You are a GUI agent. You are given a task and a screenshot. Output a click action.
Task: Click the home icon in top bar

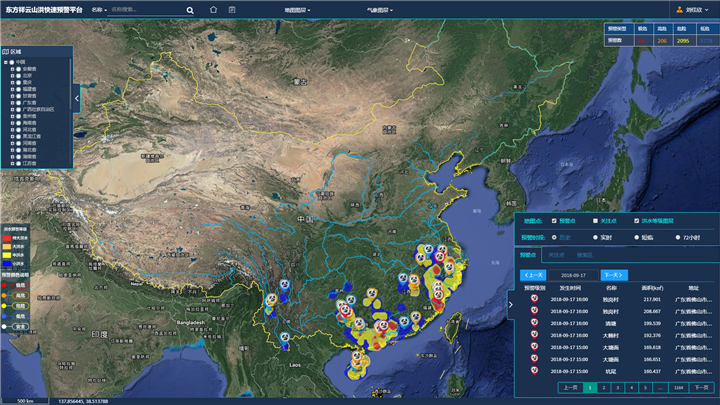[x=213, y=9]
